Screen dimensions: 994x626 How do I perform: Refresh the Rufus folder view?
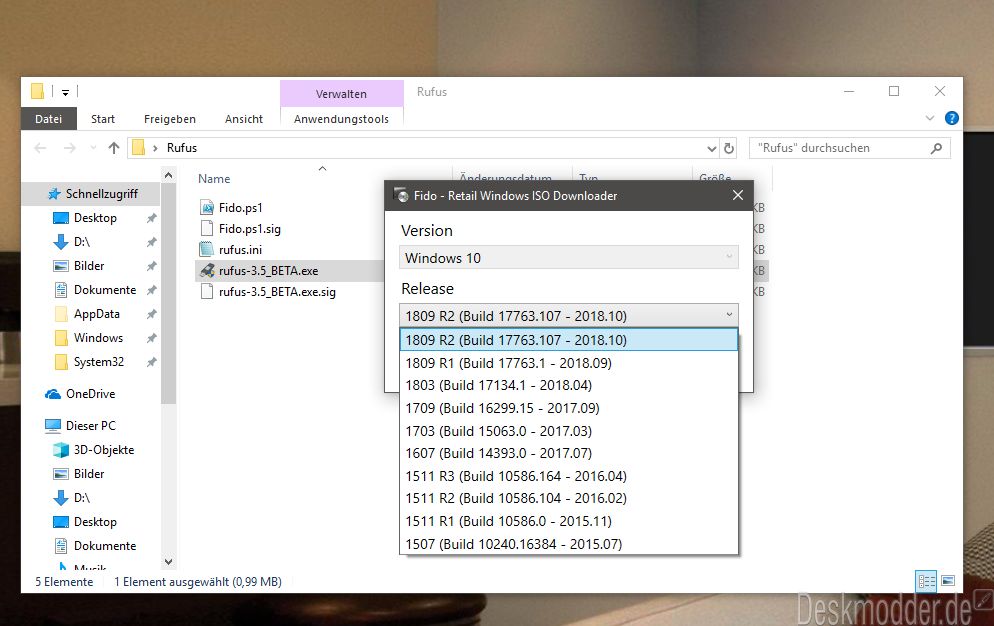click(x=729, y=148)
